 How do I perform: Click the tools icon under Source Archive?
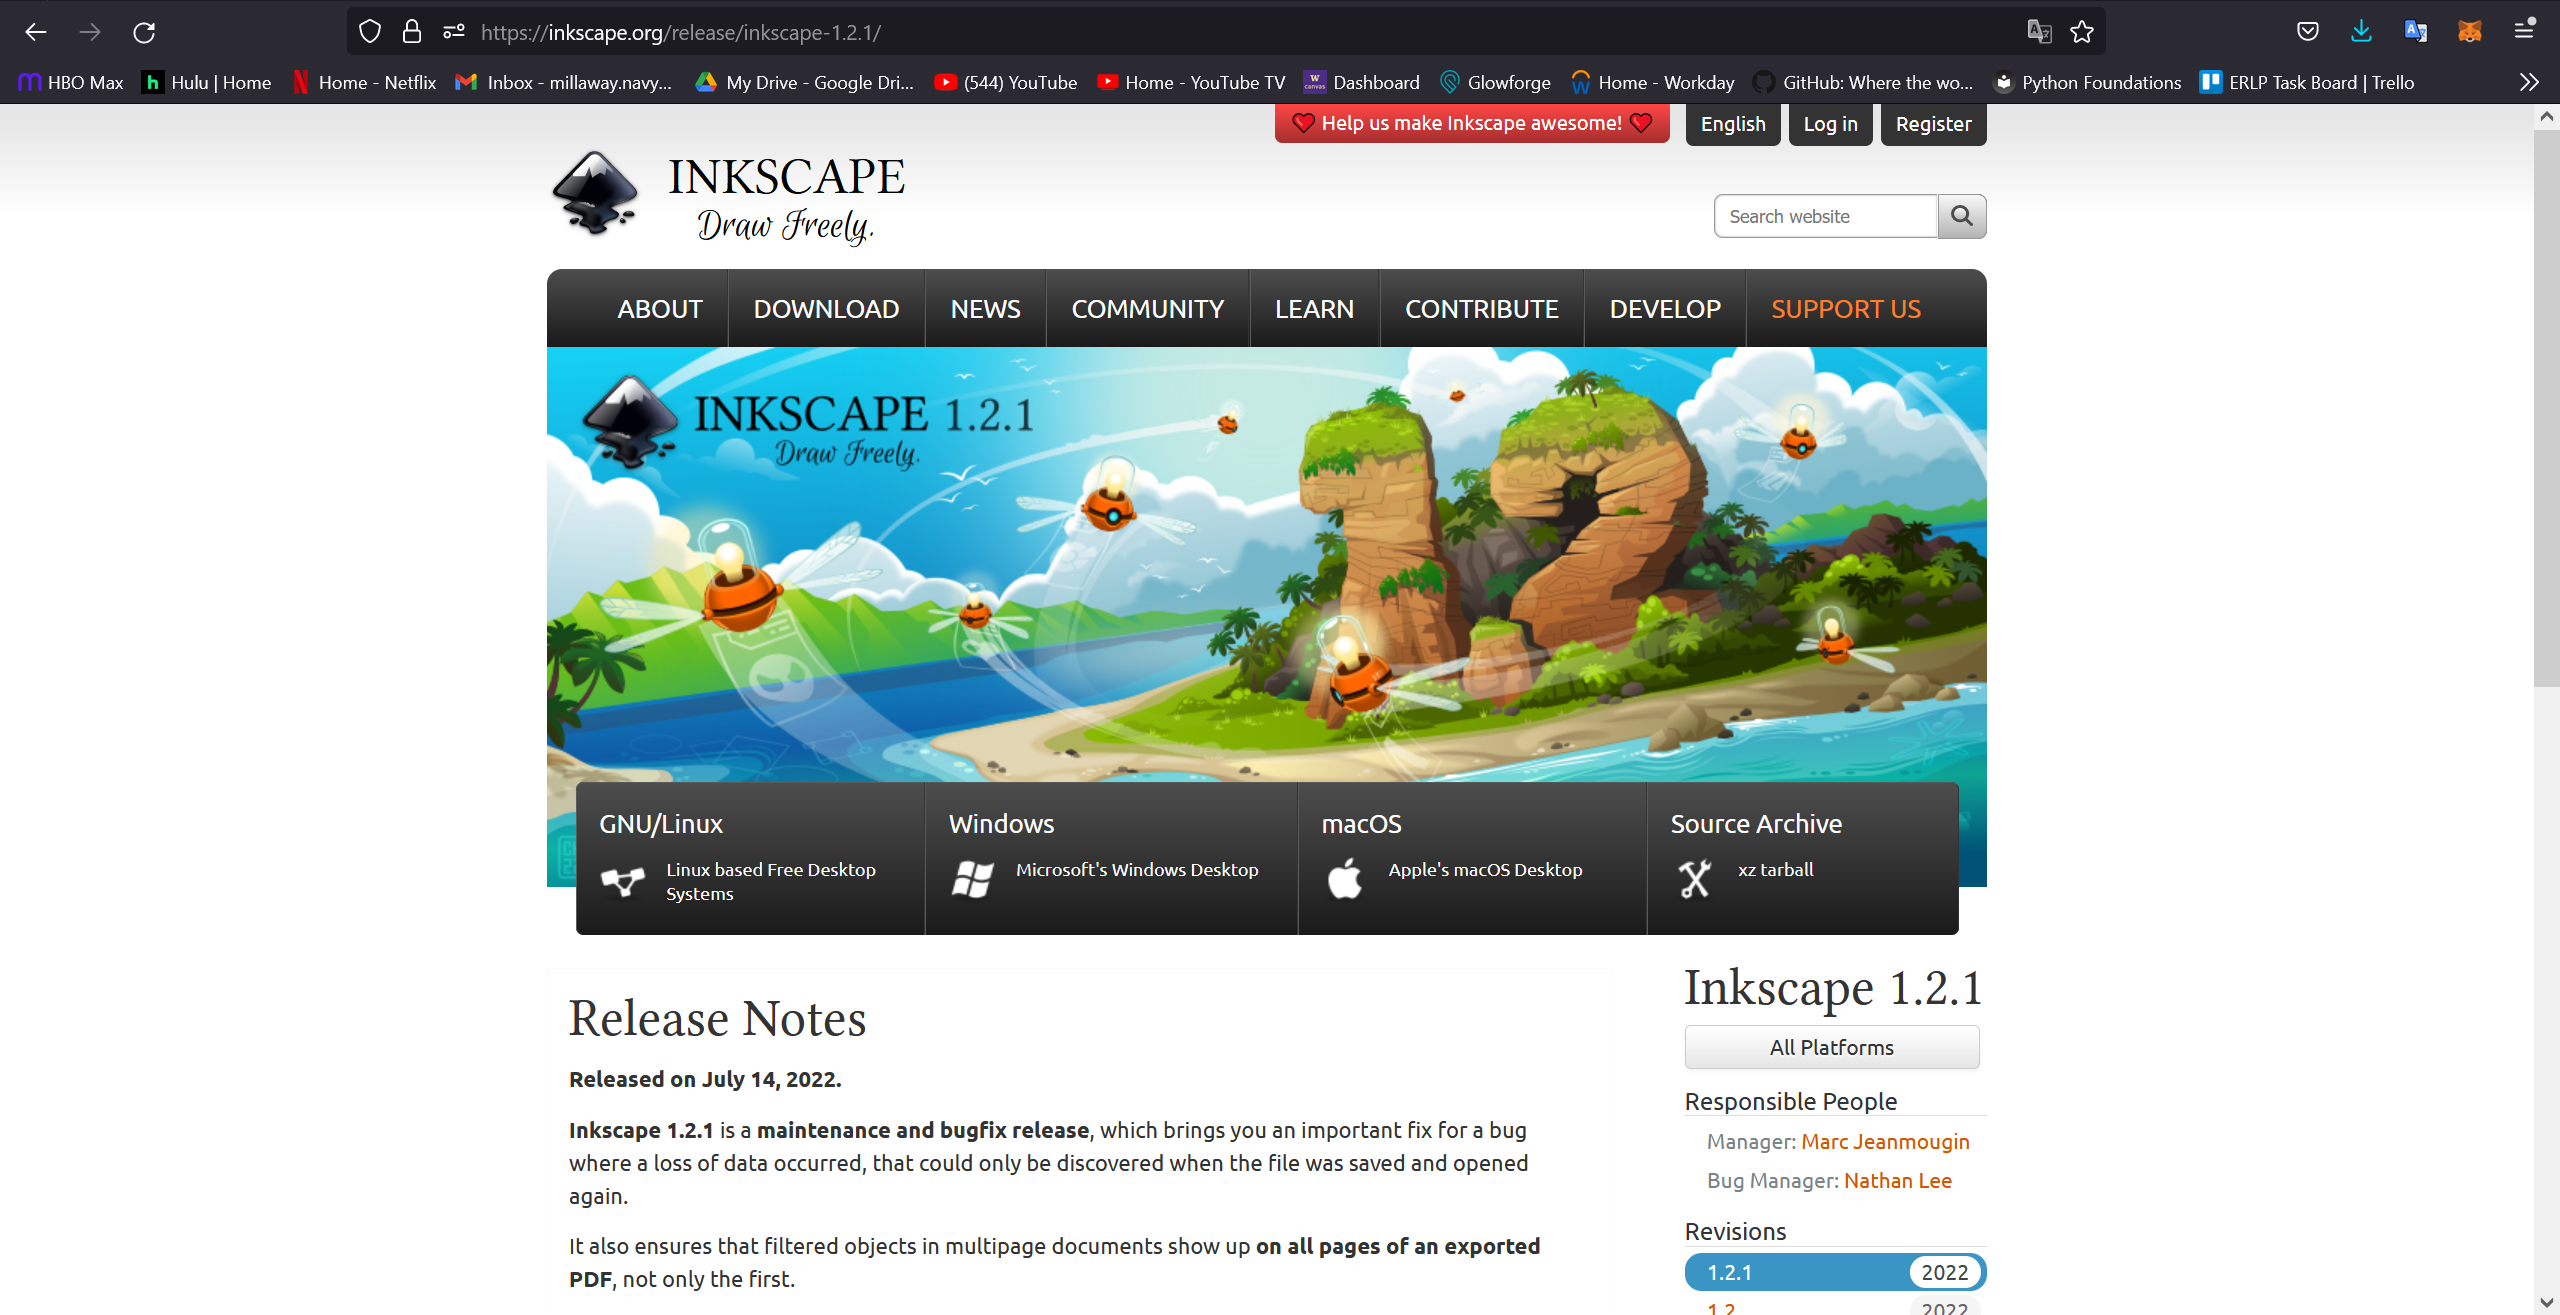1695,879
